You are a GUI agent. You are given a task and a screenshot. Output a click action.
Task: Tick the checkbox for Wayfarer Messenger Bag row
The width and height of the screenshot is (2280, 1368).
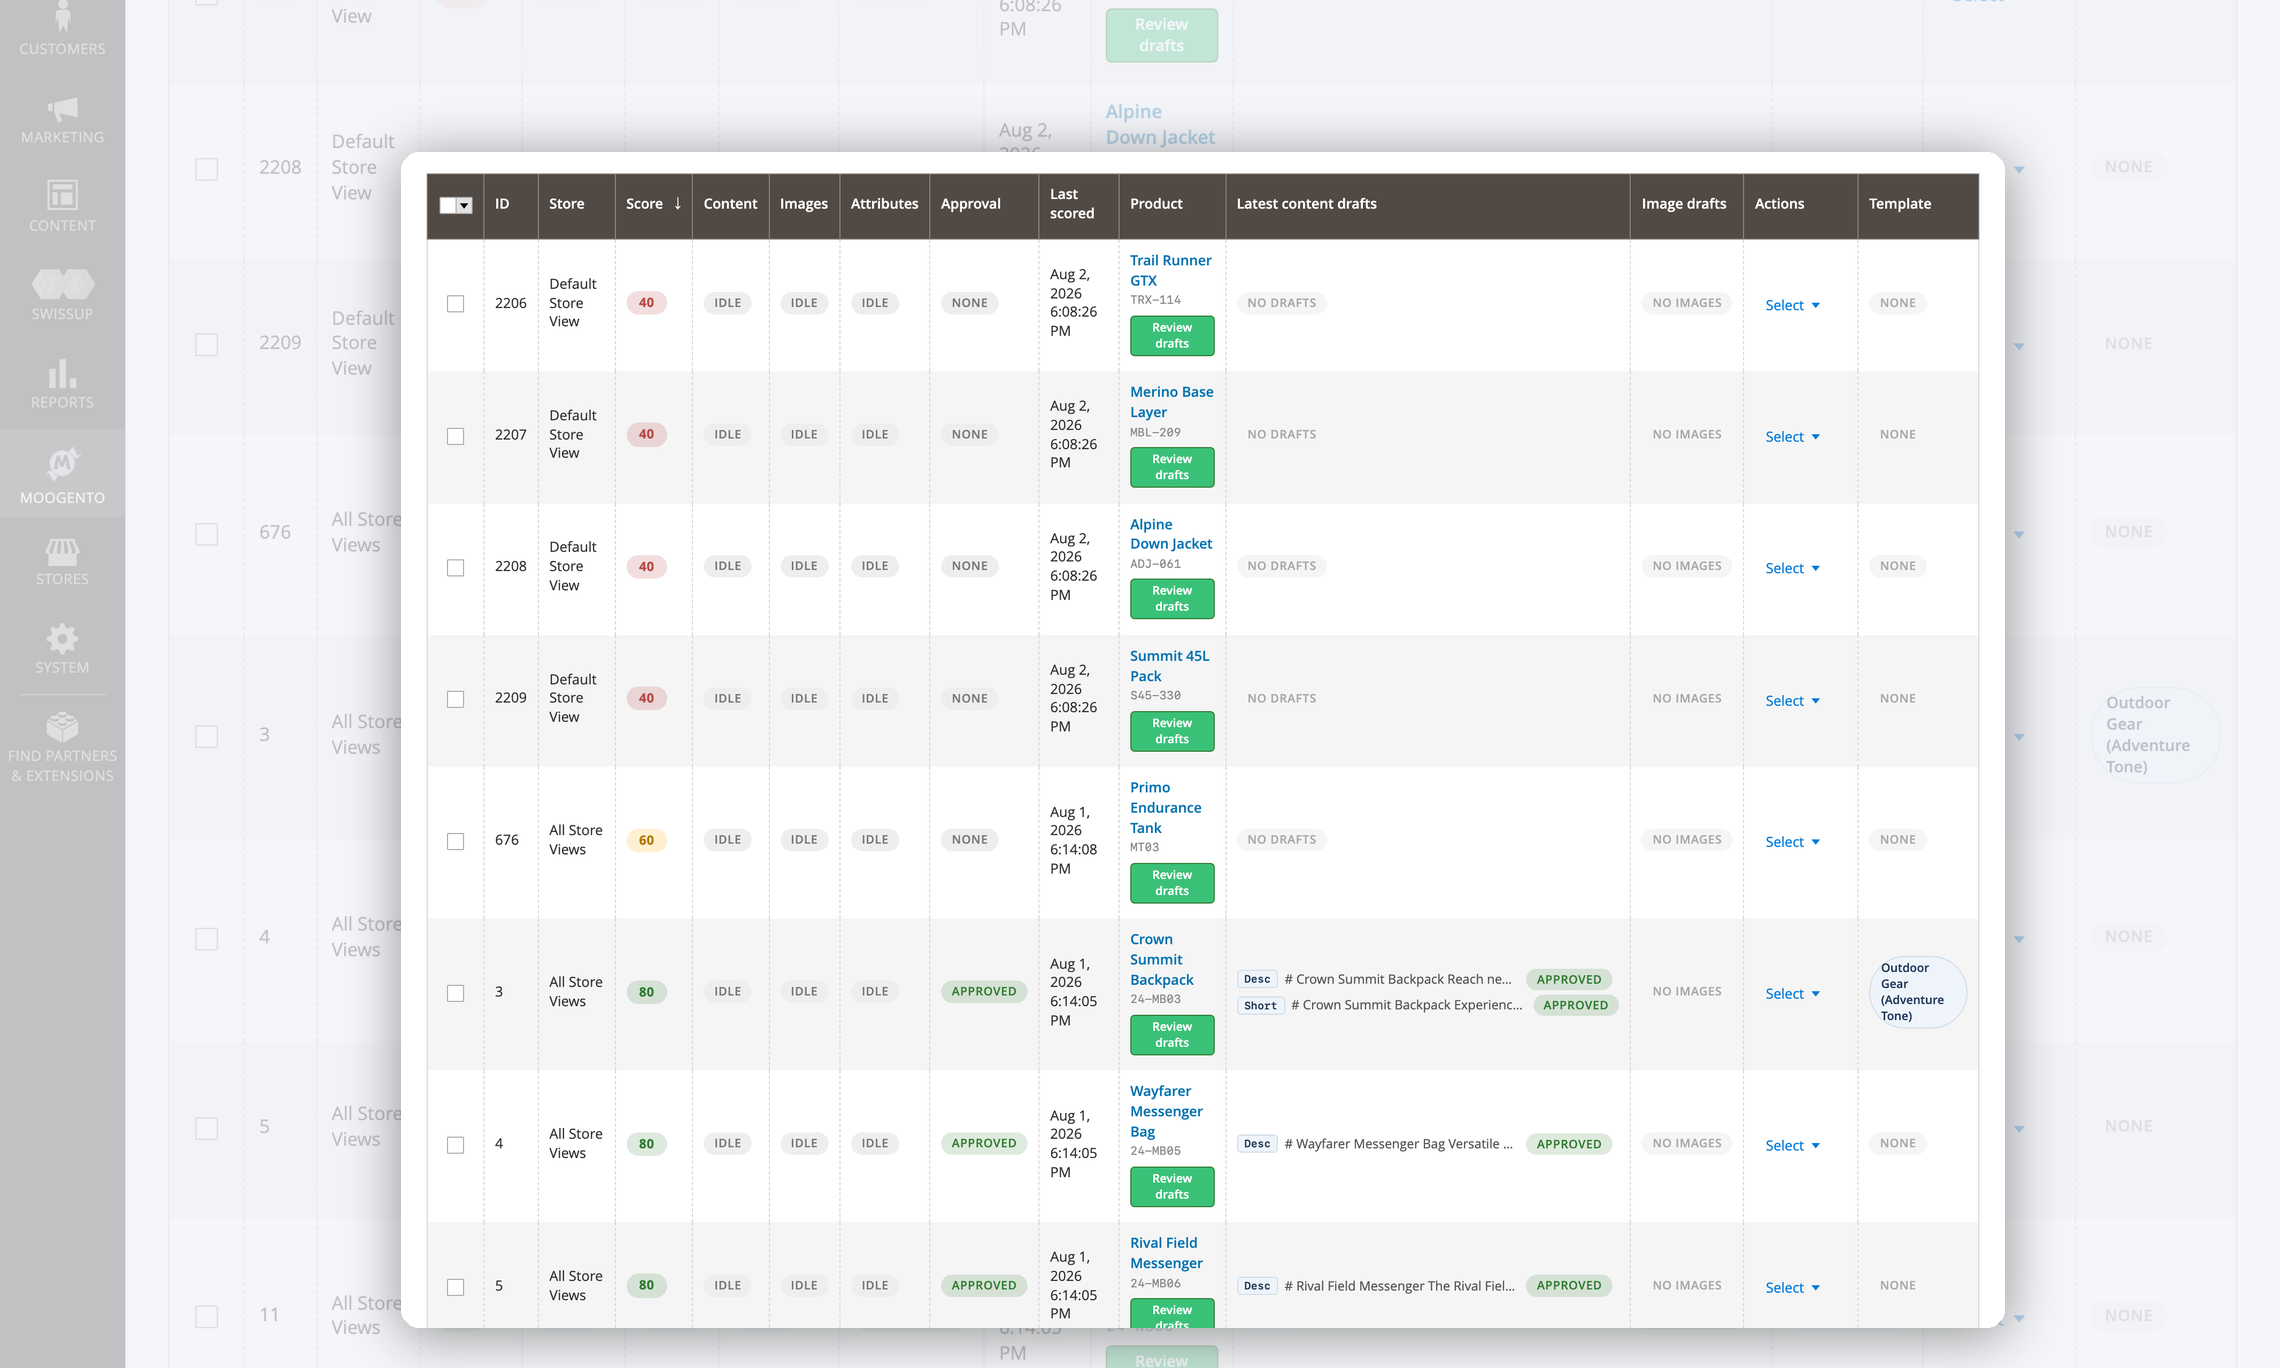(x=455, y=1145)
